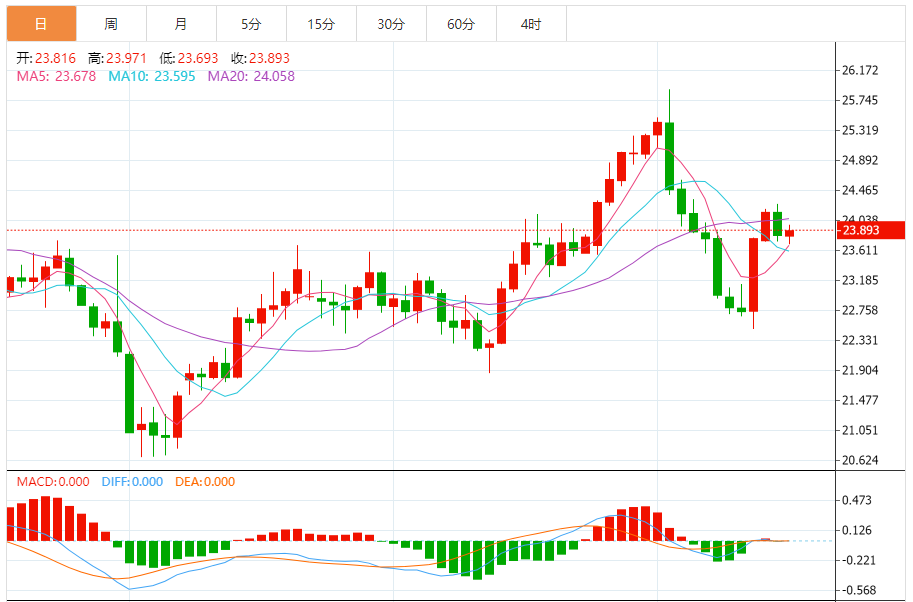Open the 15分 timeframe tab
This screenshot has height=602, width=913.
[321, 24]
